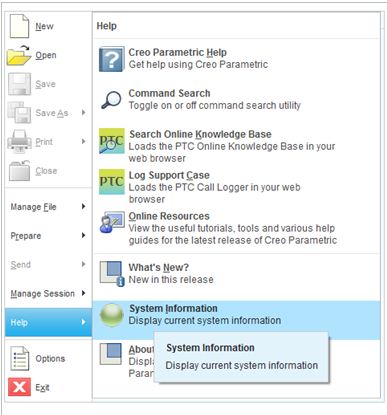Click the Save menu label
387x415 pixels.
[45, 84]
